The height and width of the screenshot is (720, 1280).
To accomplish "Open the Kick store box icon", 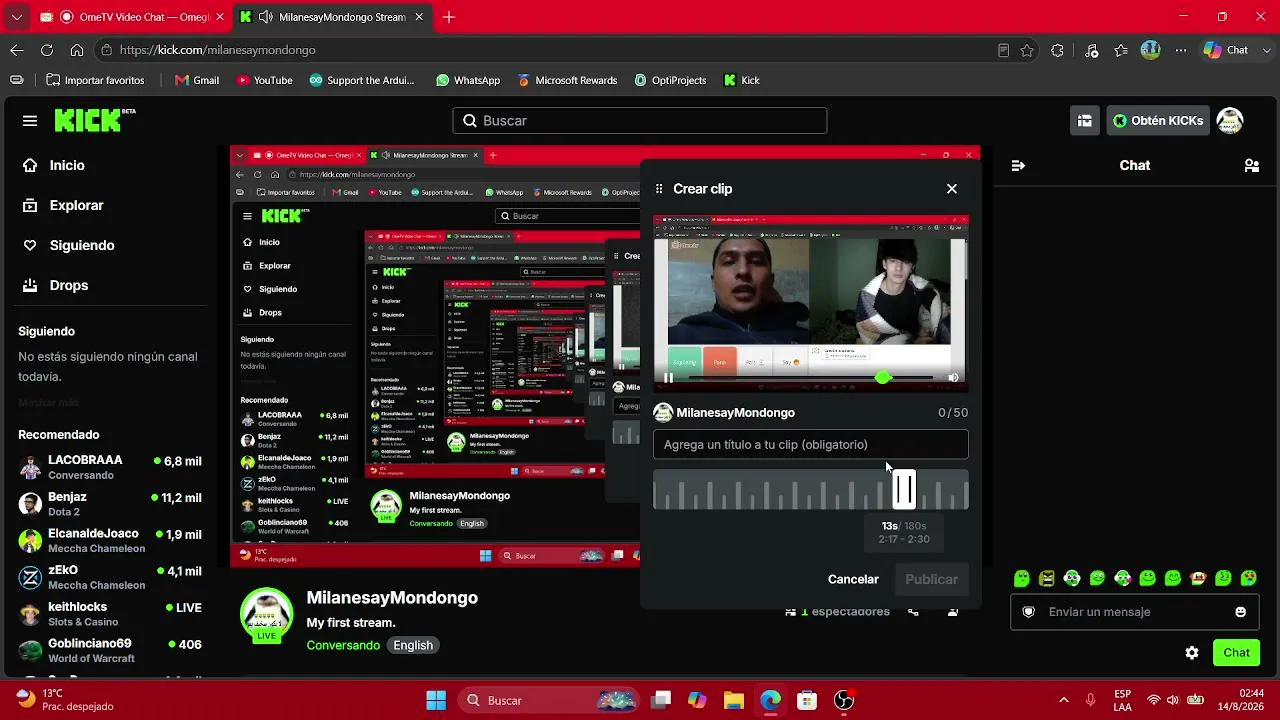I will pos(1084,121).
